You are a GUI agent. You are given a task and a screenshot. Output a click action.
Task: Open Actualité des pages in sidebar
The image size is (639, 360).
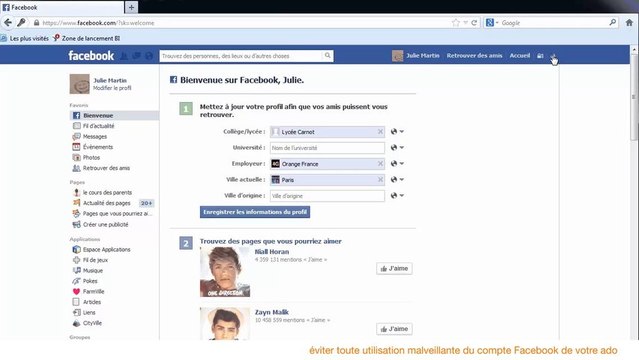tap(106, 203)
